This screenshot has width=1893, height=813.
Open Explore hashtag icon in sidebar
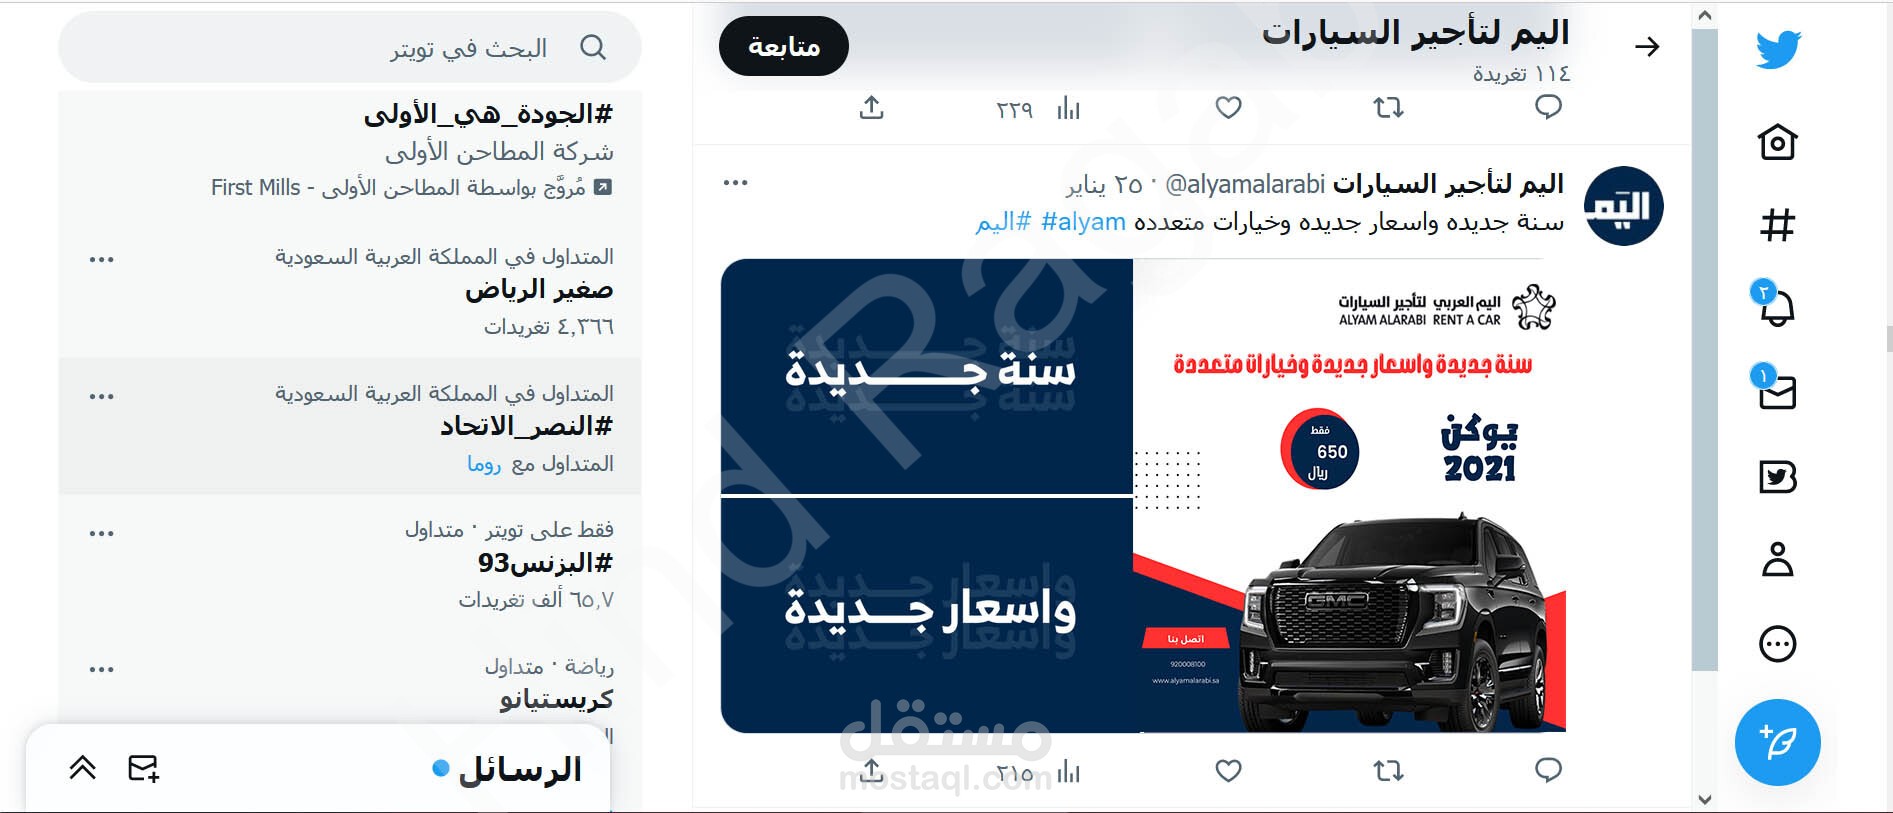tap(1777, 224)
